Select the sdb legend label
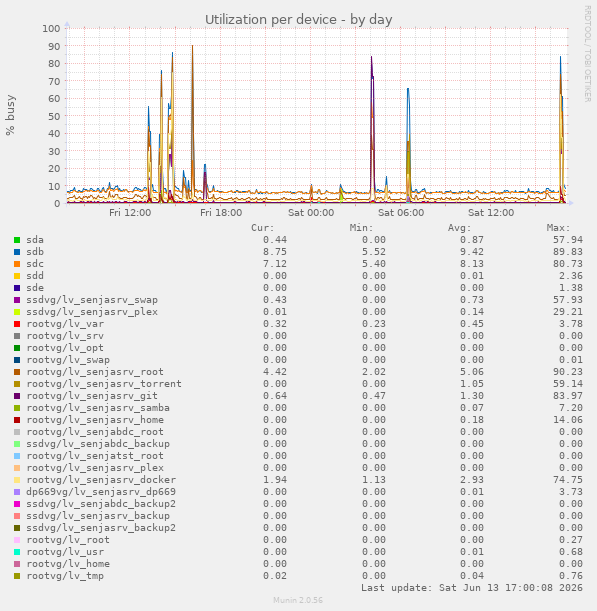 tap(35, 252)
